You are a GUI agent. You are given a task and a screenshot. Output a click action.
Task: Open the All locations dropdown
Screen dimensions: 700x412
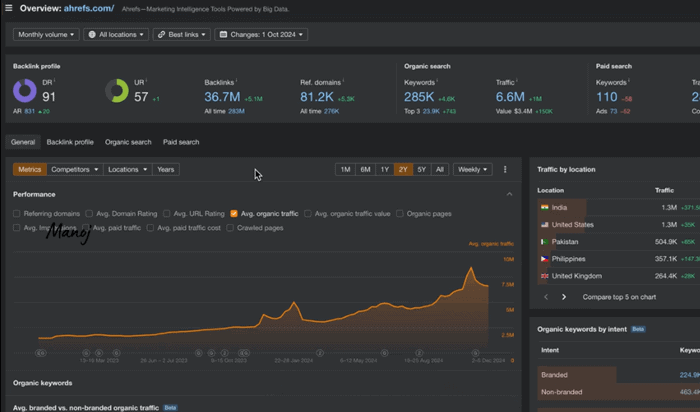tap(116, 34)
